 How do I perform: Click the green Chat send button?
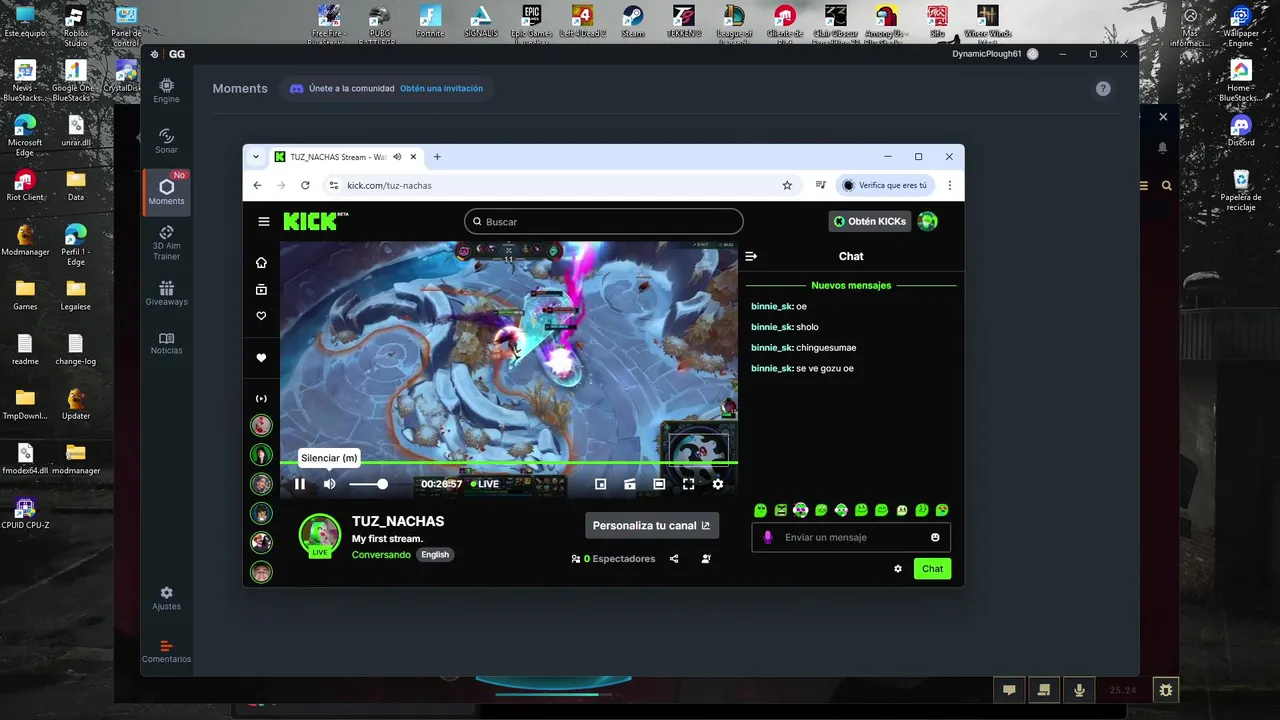(932, 569)
